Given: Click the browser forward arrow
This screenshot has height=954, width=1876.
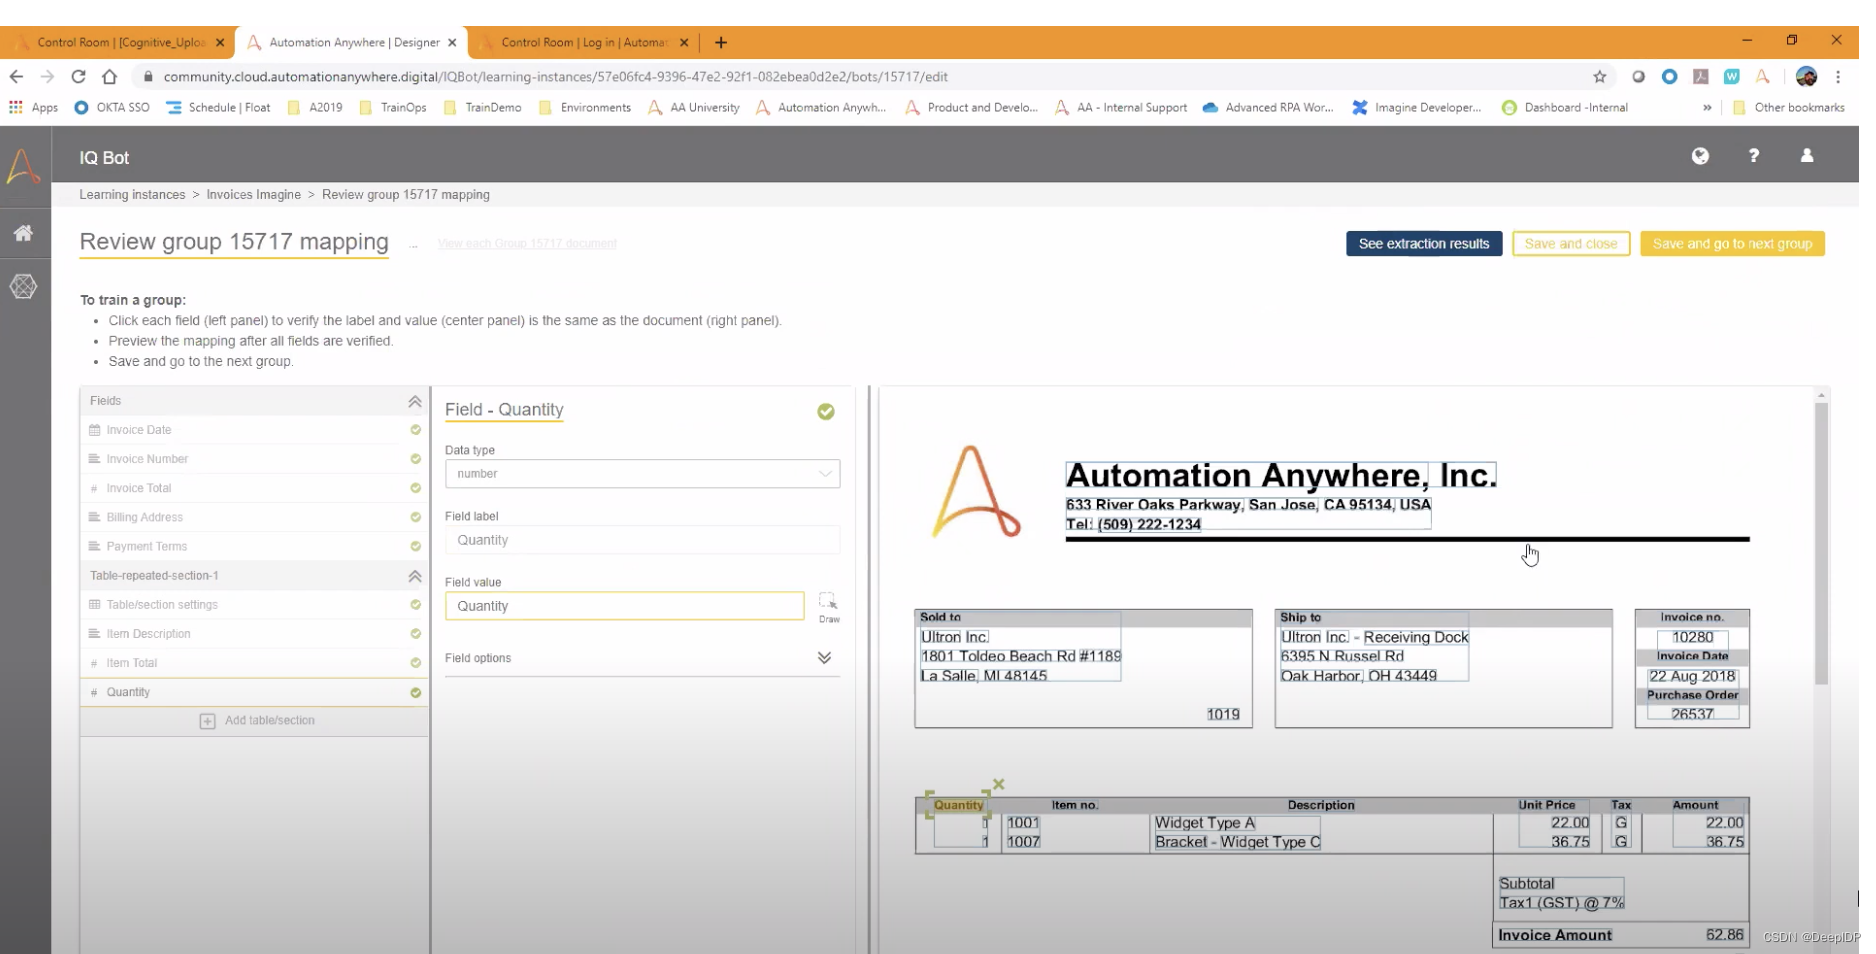Looking at the screenshot, I should [x=47, y=76].
